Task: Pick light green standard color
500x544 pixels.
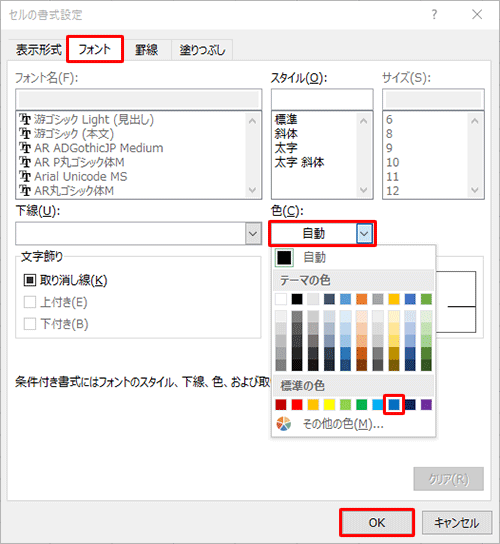Action: [x=345, y=405]
